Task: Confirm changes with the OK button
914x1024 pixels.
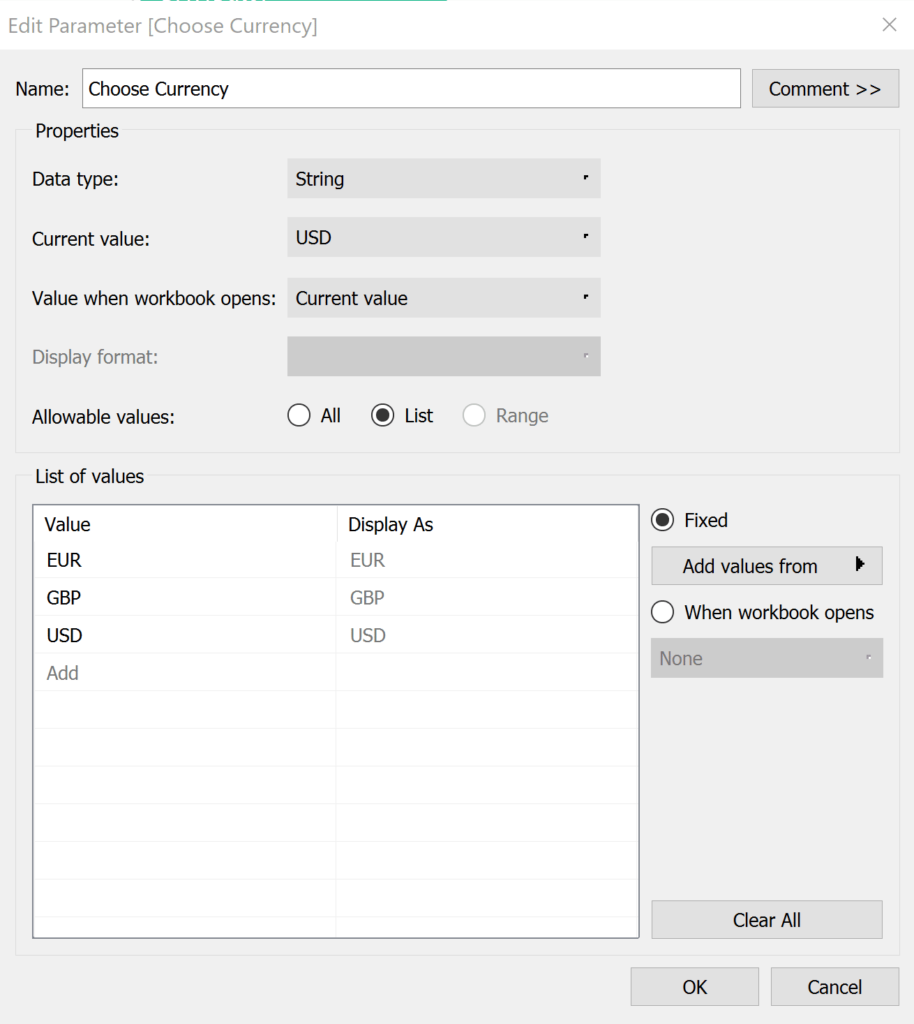Action: (x=694, y=986)
